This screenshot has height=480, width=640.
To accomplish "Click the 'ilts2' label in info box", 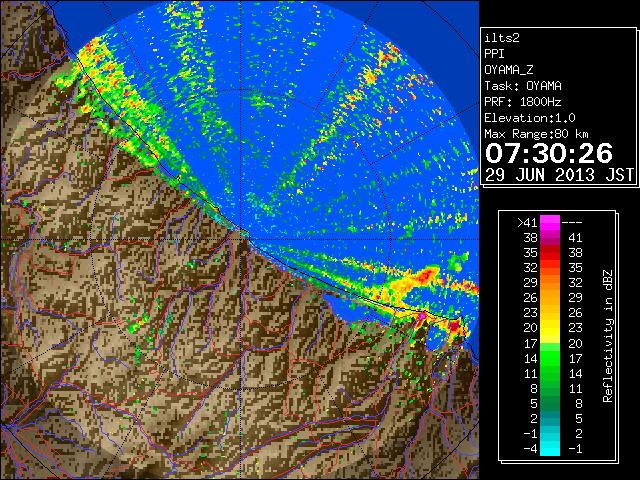I will pyautogui.click(x=502, y=38).
